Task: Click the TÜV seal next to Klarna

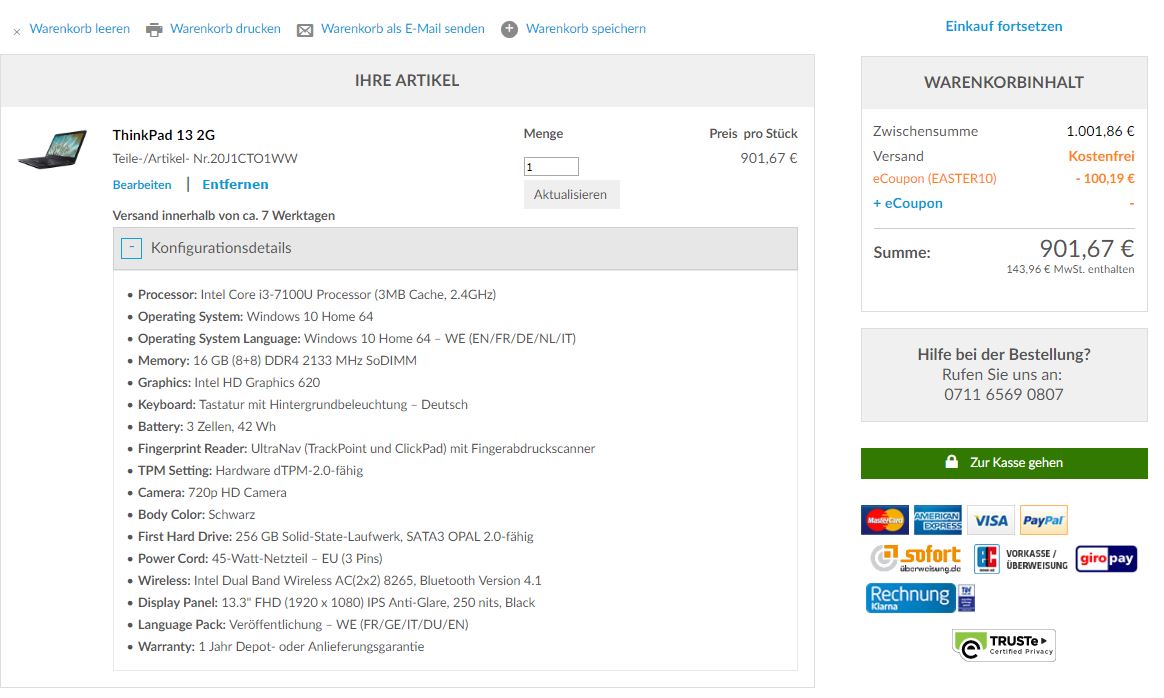Action: tap(966, 597)
